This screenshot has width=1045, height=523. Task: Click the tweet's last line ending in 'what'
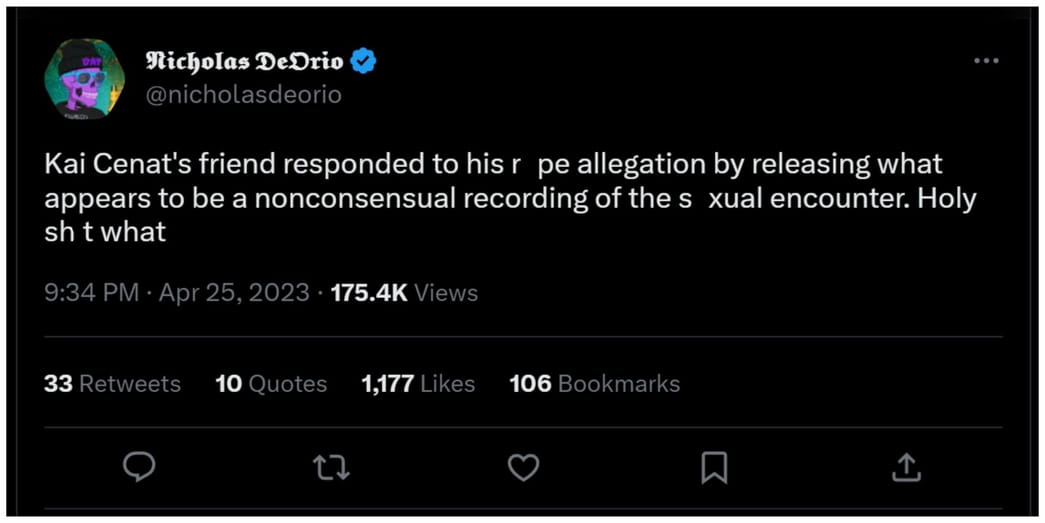104,232
